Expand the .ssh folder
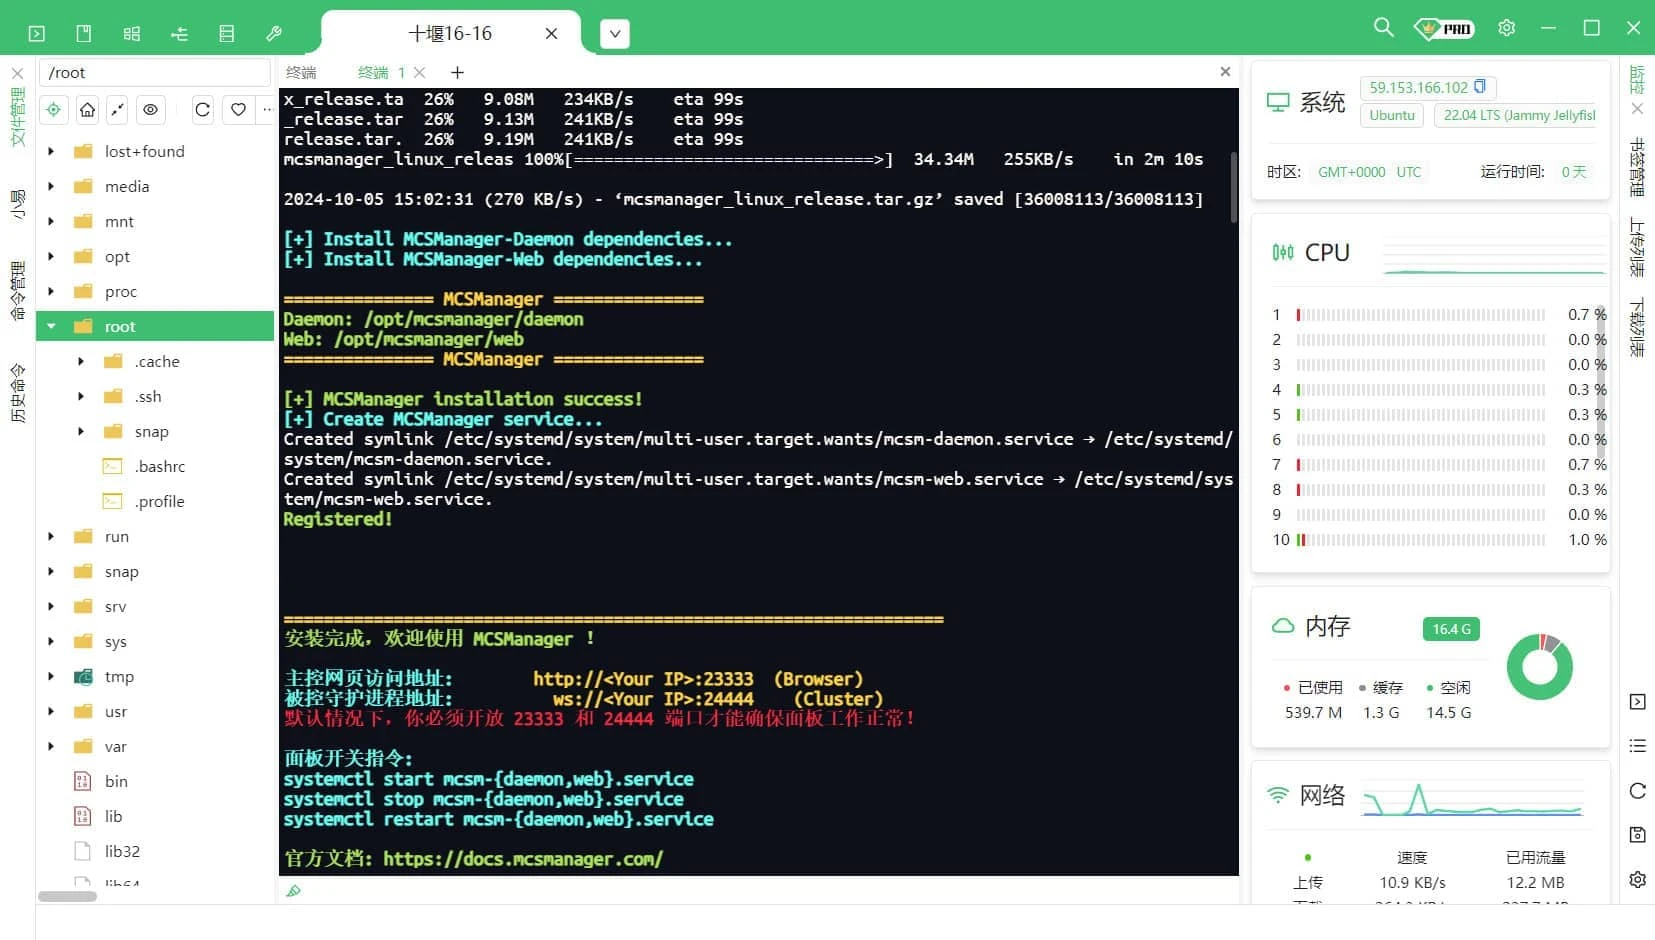This screenshot has width=1655, height=940. click(x=81, y=396)
